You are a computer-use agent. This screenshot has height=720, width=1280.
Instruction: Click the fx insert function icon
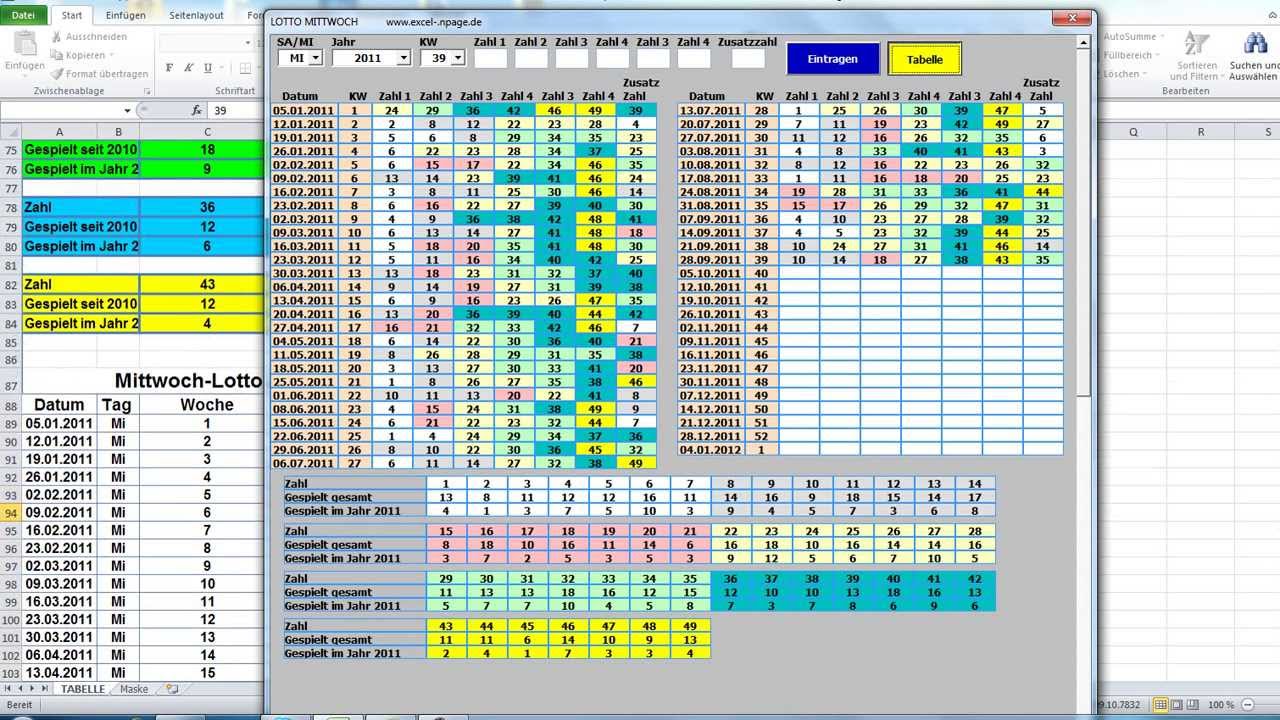[197, 111]
